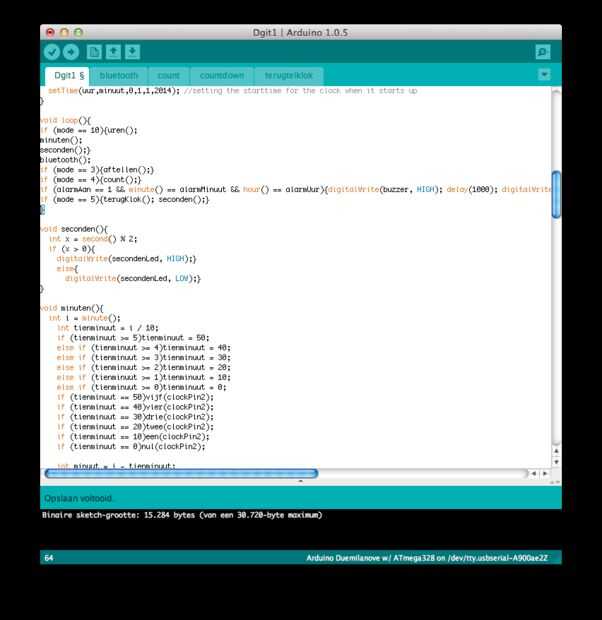Click the Arduino Duemilanove board info text
Image resolution: width=602 pixels, height=620 pixels.
coord(427,558)
